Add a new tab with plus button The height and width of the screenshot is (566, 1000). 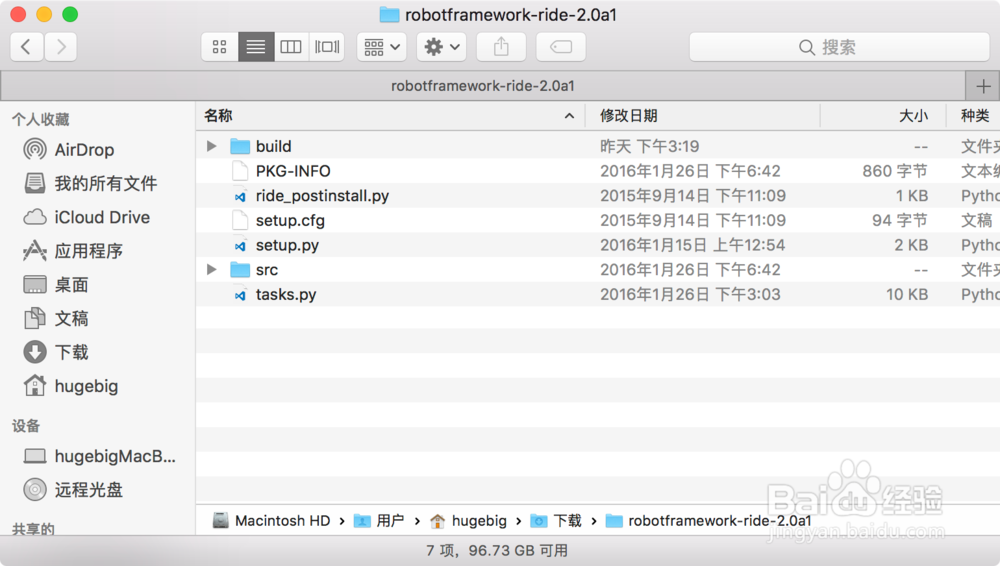coord(983,86)
